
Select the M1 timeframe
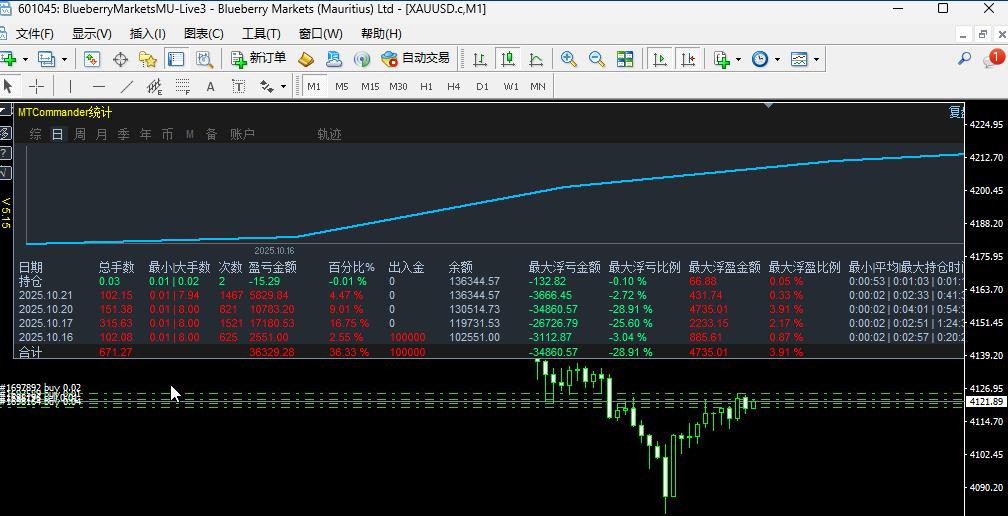[x=314, y=86]
